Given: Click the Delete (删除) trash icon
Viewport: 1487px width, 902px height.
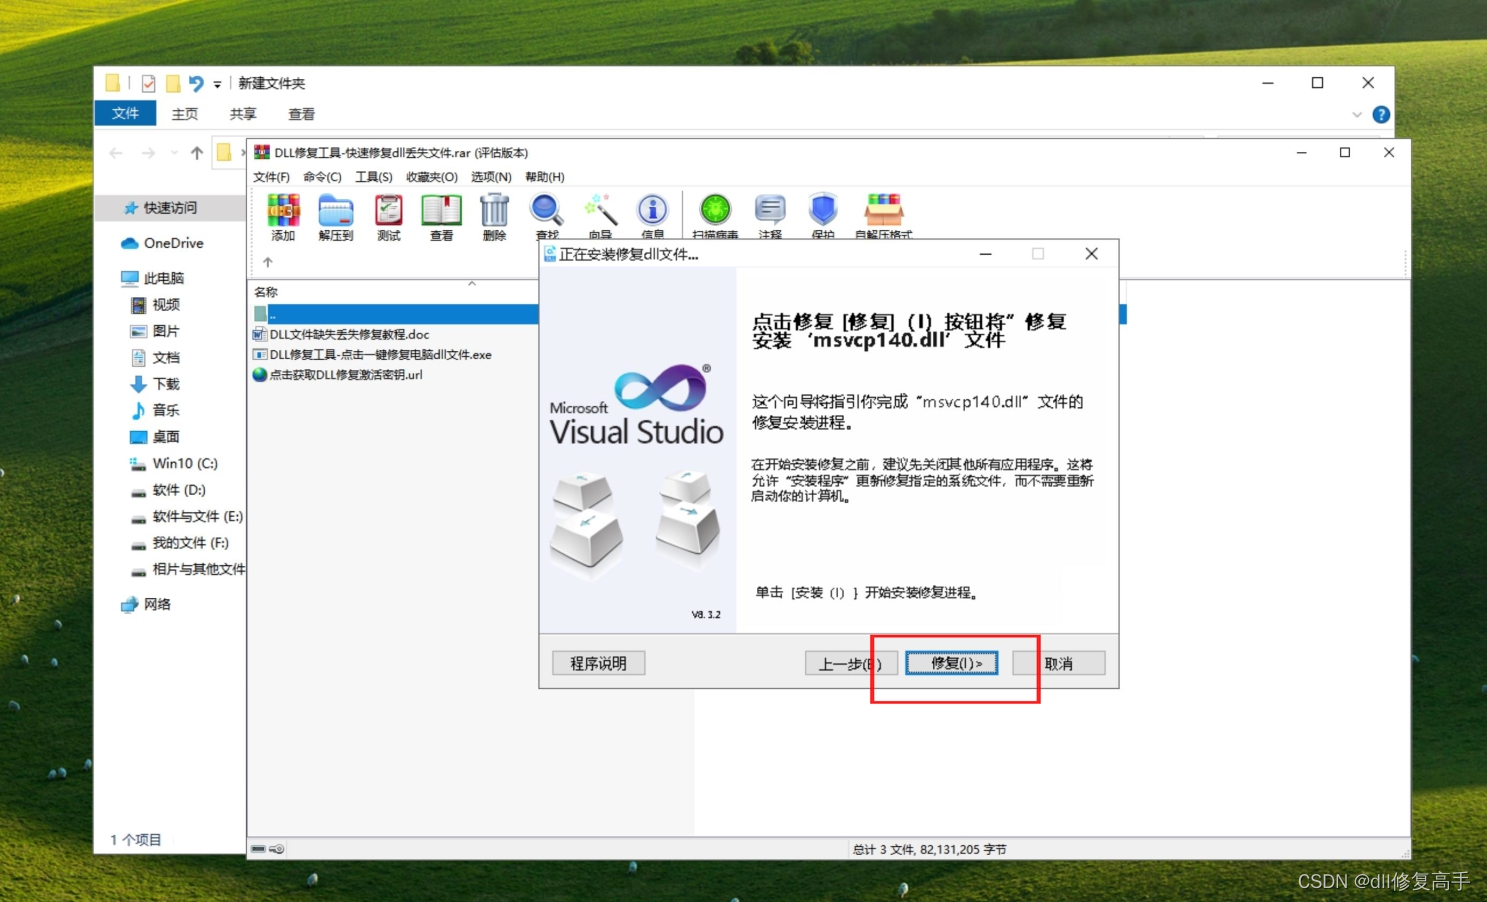Looking at the screenshot, I should [x=494, y=211].
